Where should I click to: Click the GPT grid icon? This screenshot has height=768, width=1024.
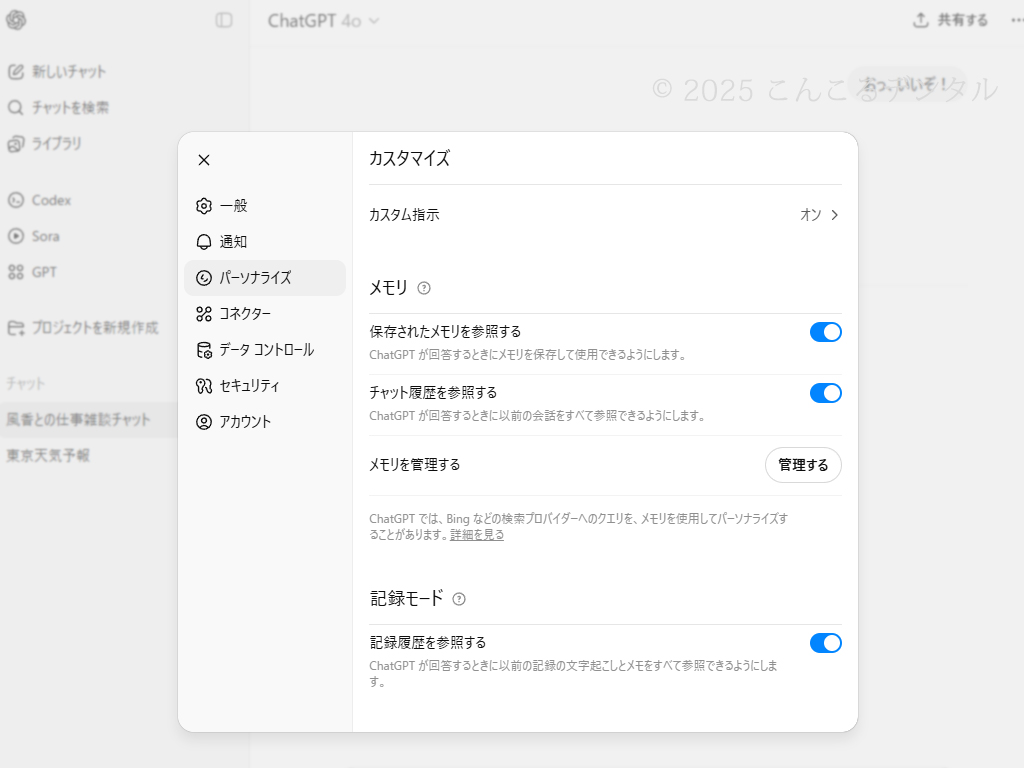[16, 272]
